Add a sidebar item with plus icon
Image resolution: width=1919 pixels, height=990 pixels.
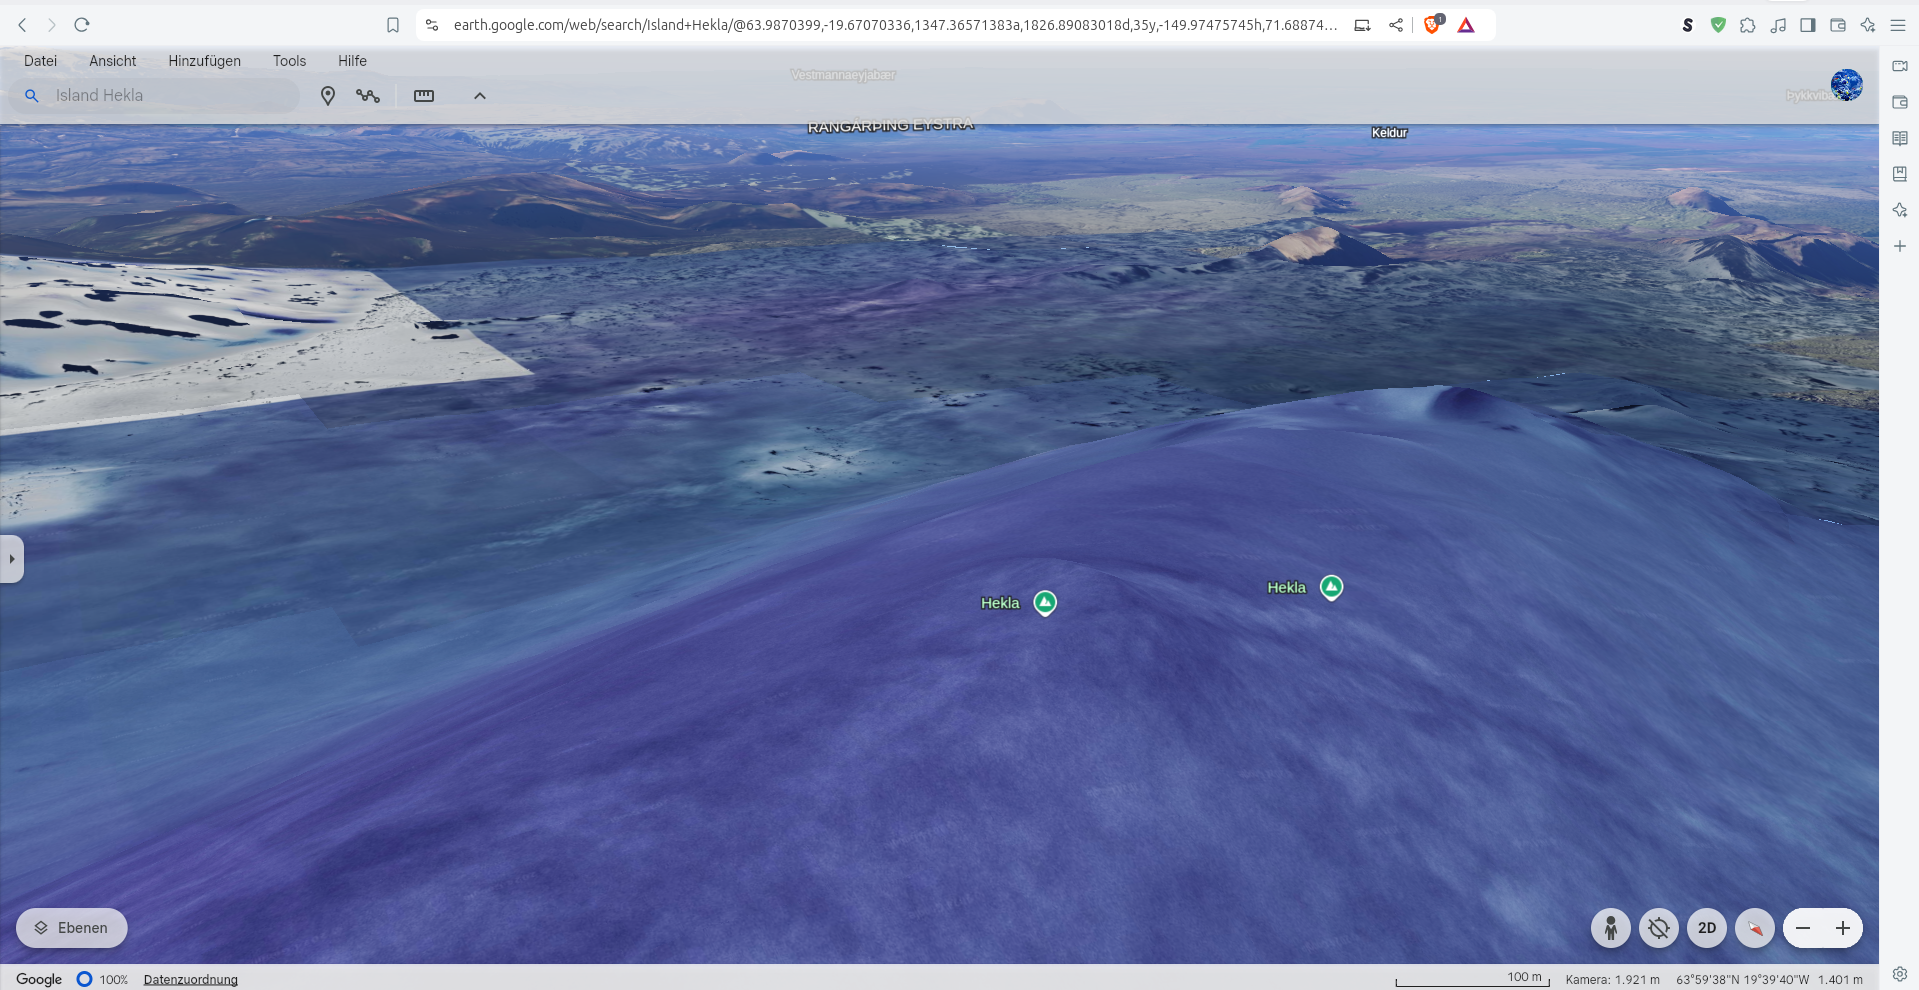[1900, 246]
